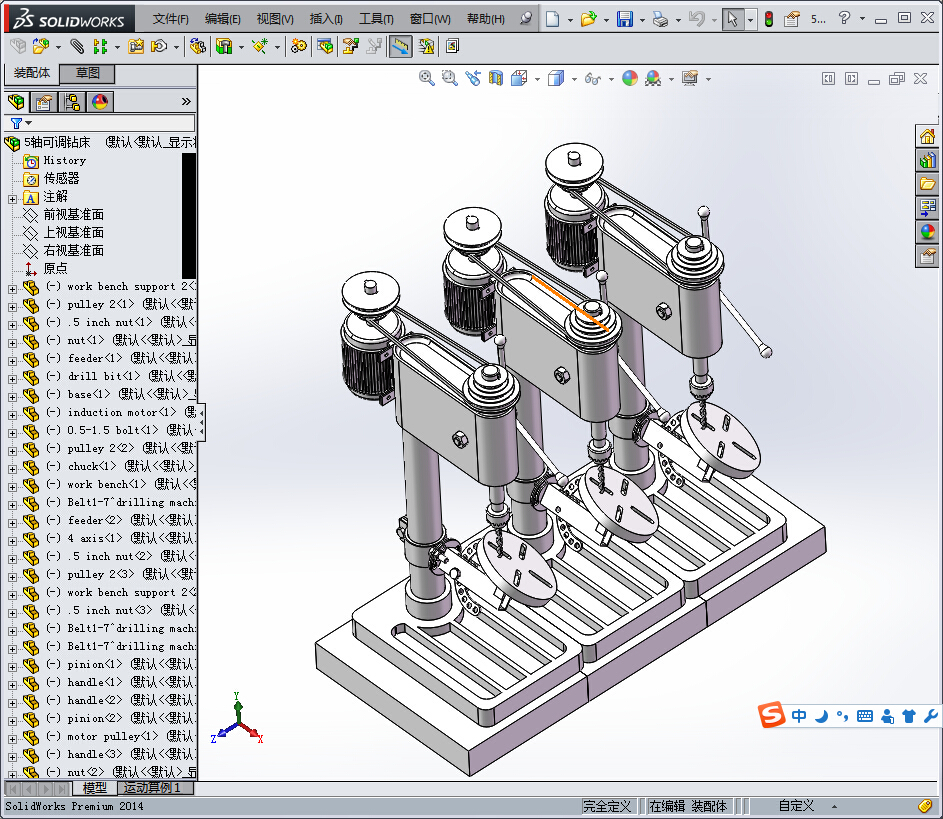Image resolution: width=943 pixels, height=819 pixels.
Task: Expand the 'induction motor<1>' component node
Action: (12, 413)
